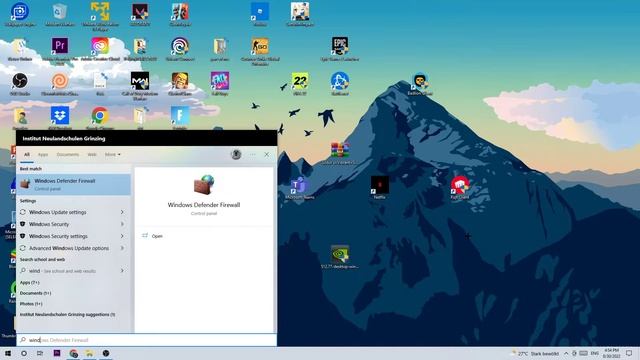Expand arrow beside Advanced Windows Update options
This screenshot has height=360, width=640.
(122, 248)
